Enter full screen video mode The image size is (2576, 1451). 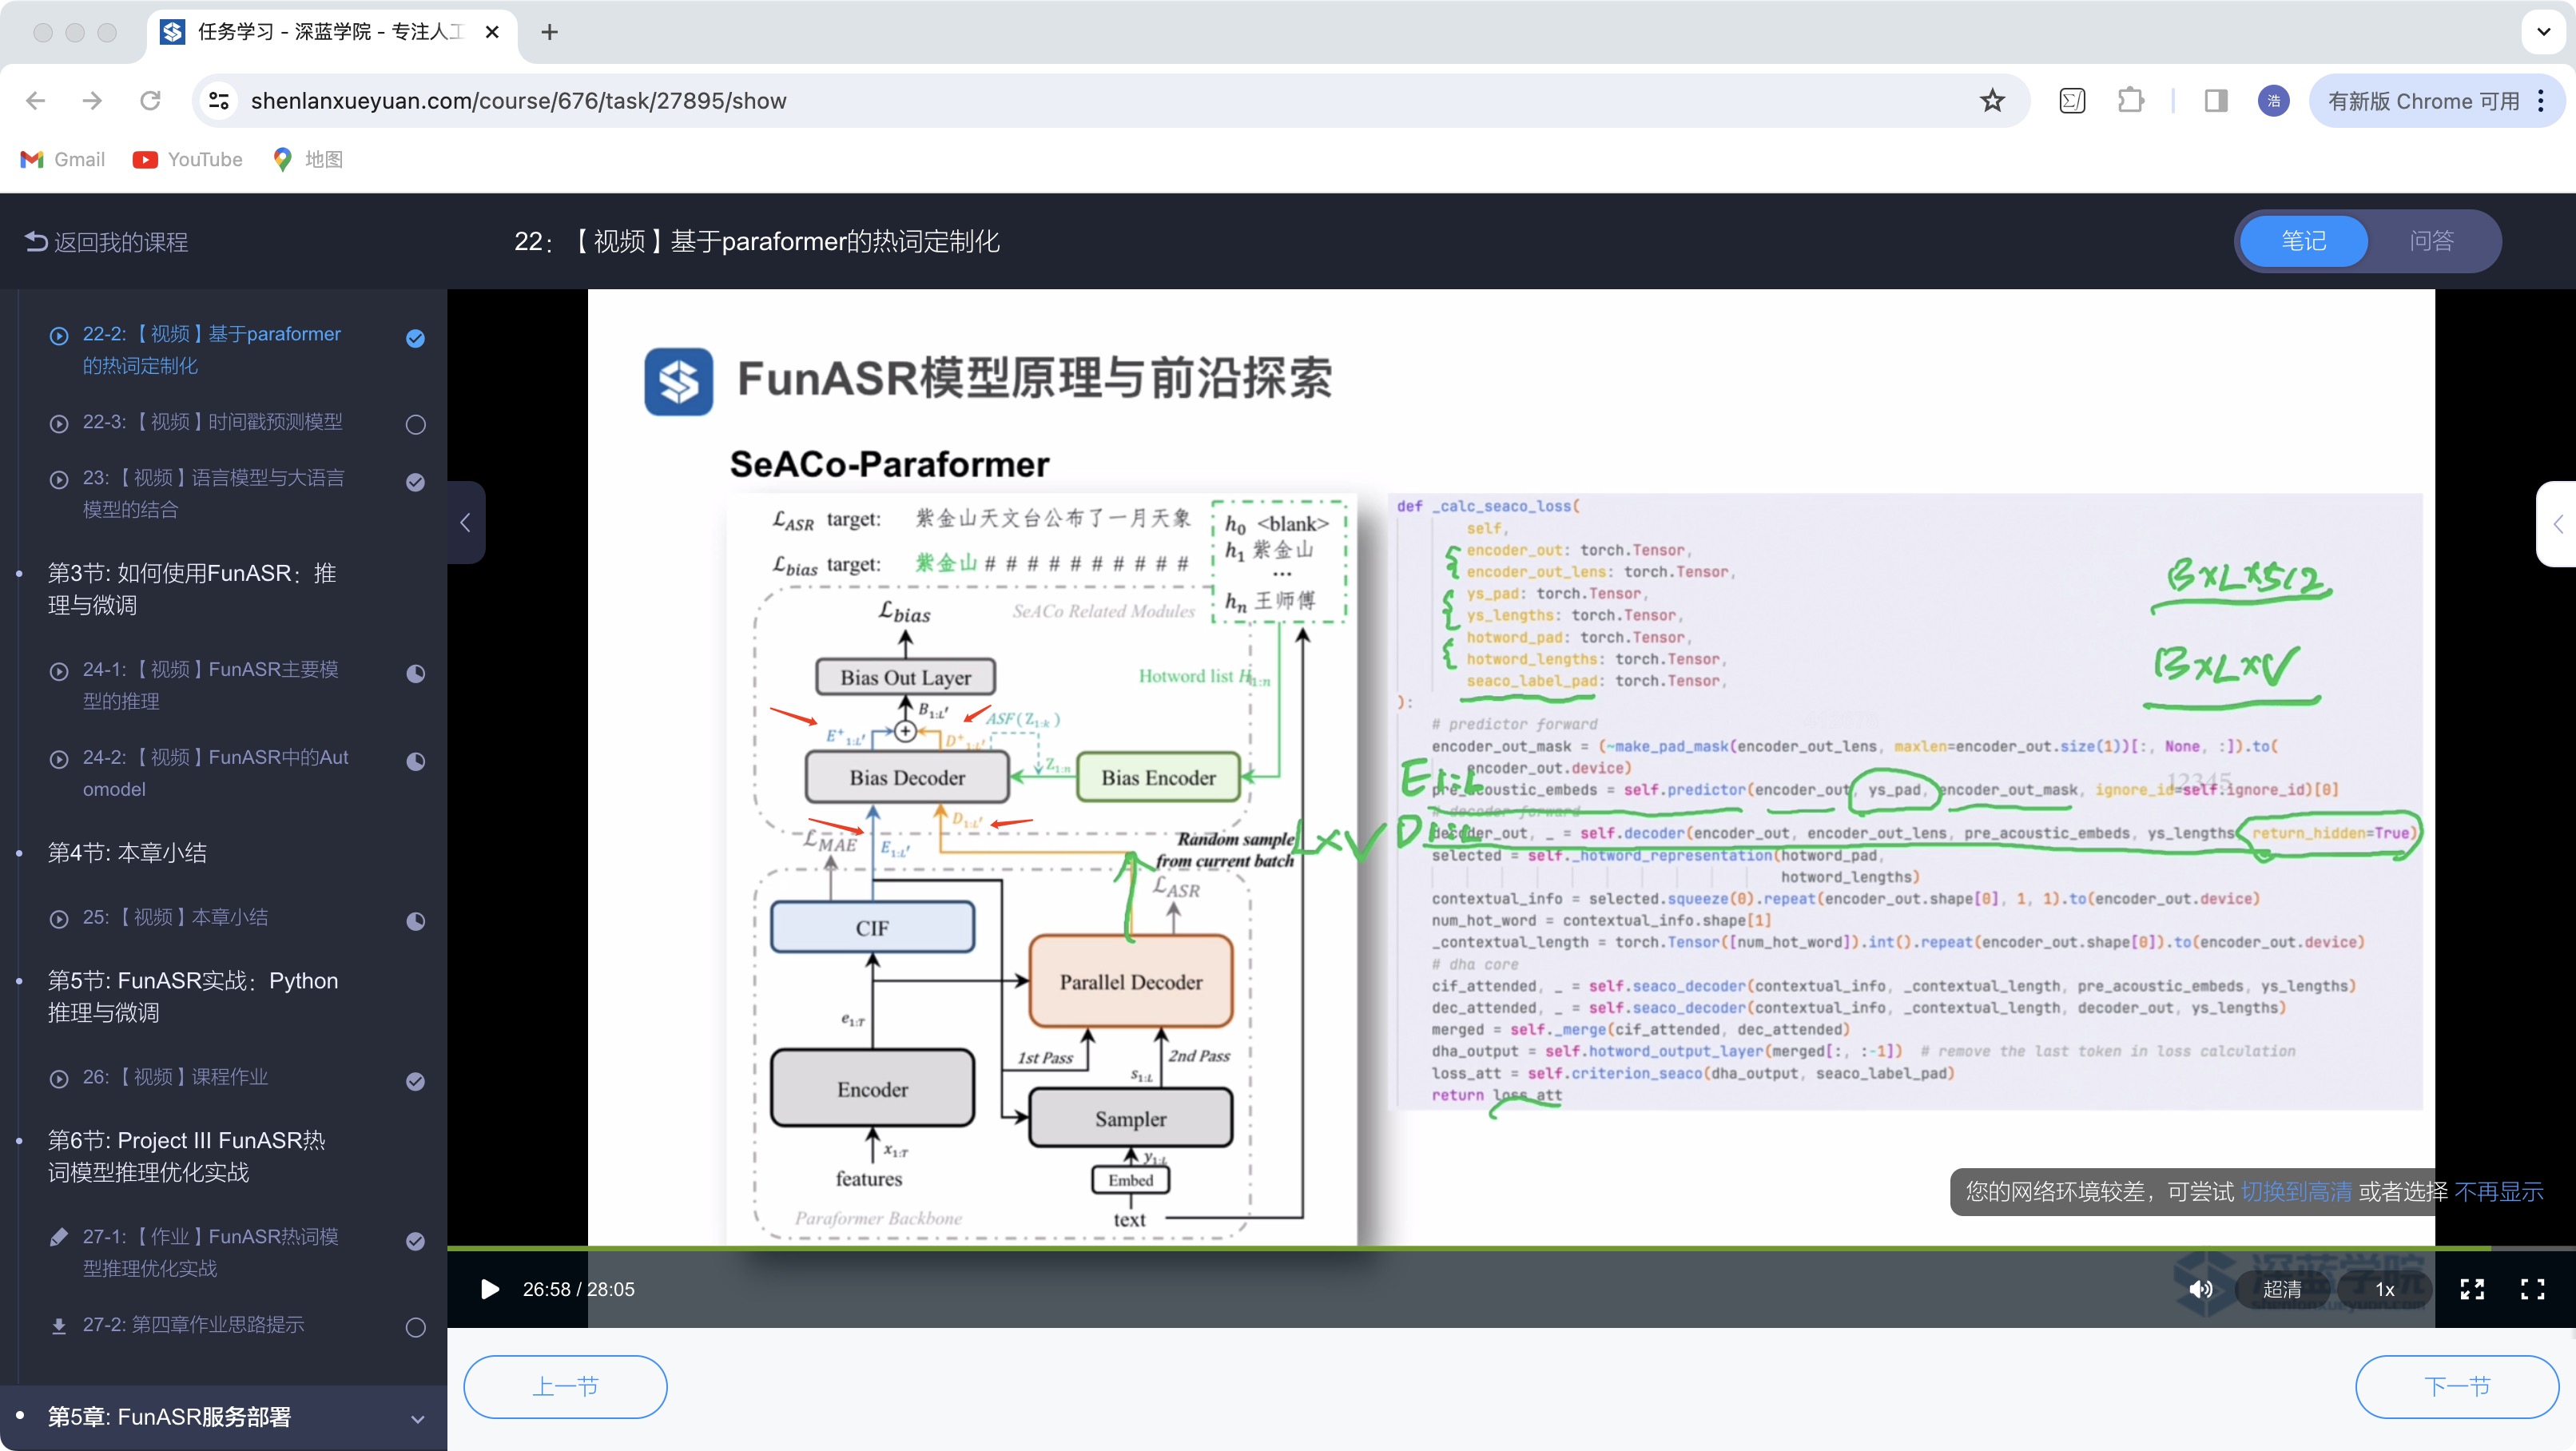point(2532,1289)
